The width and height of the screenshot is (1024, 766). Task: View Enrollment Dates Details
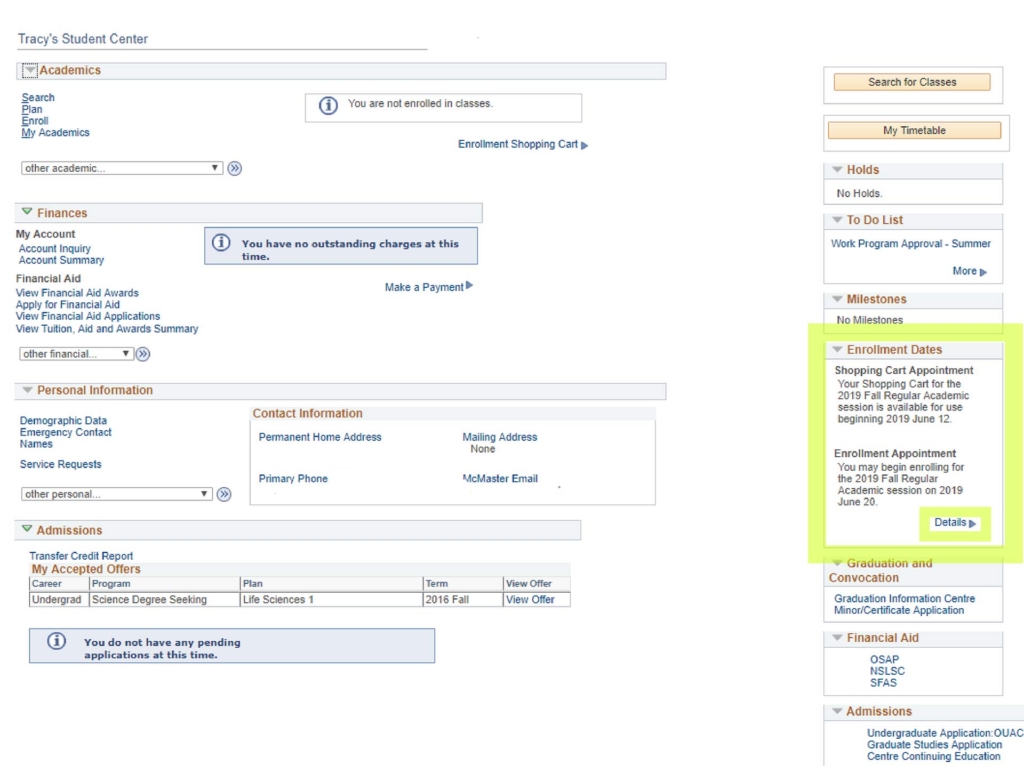954,523
